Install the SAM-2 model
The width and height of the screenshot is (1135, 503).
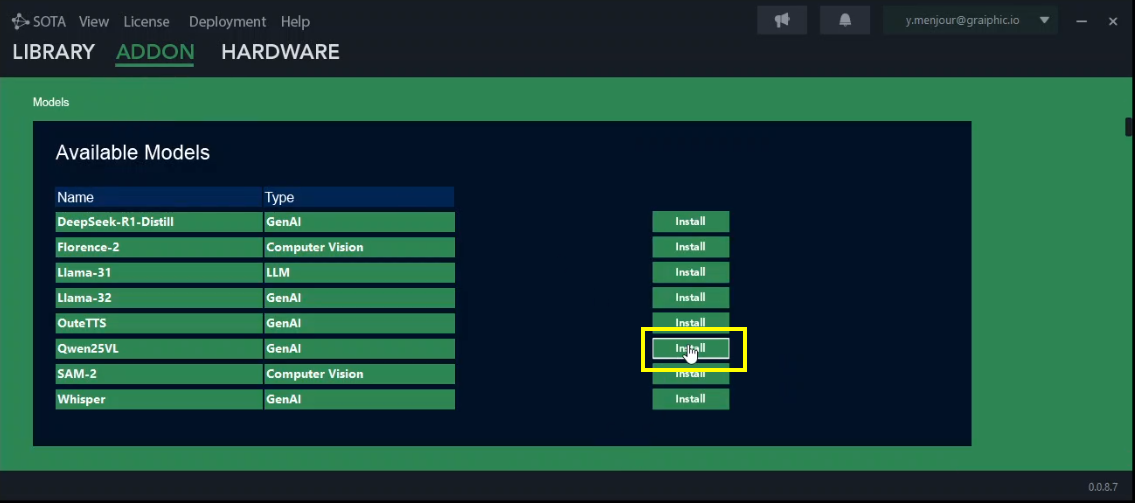(691, 373)
